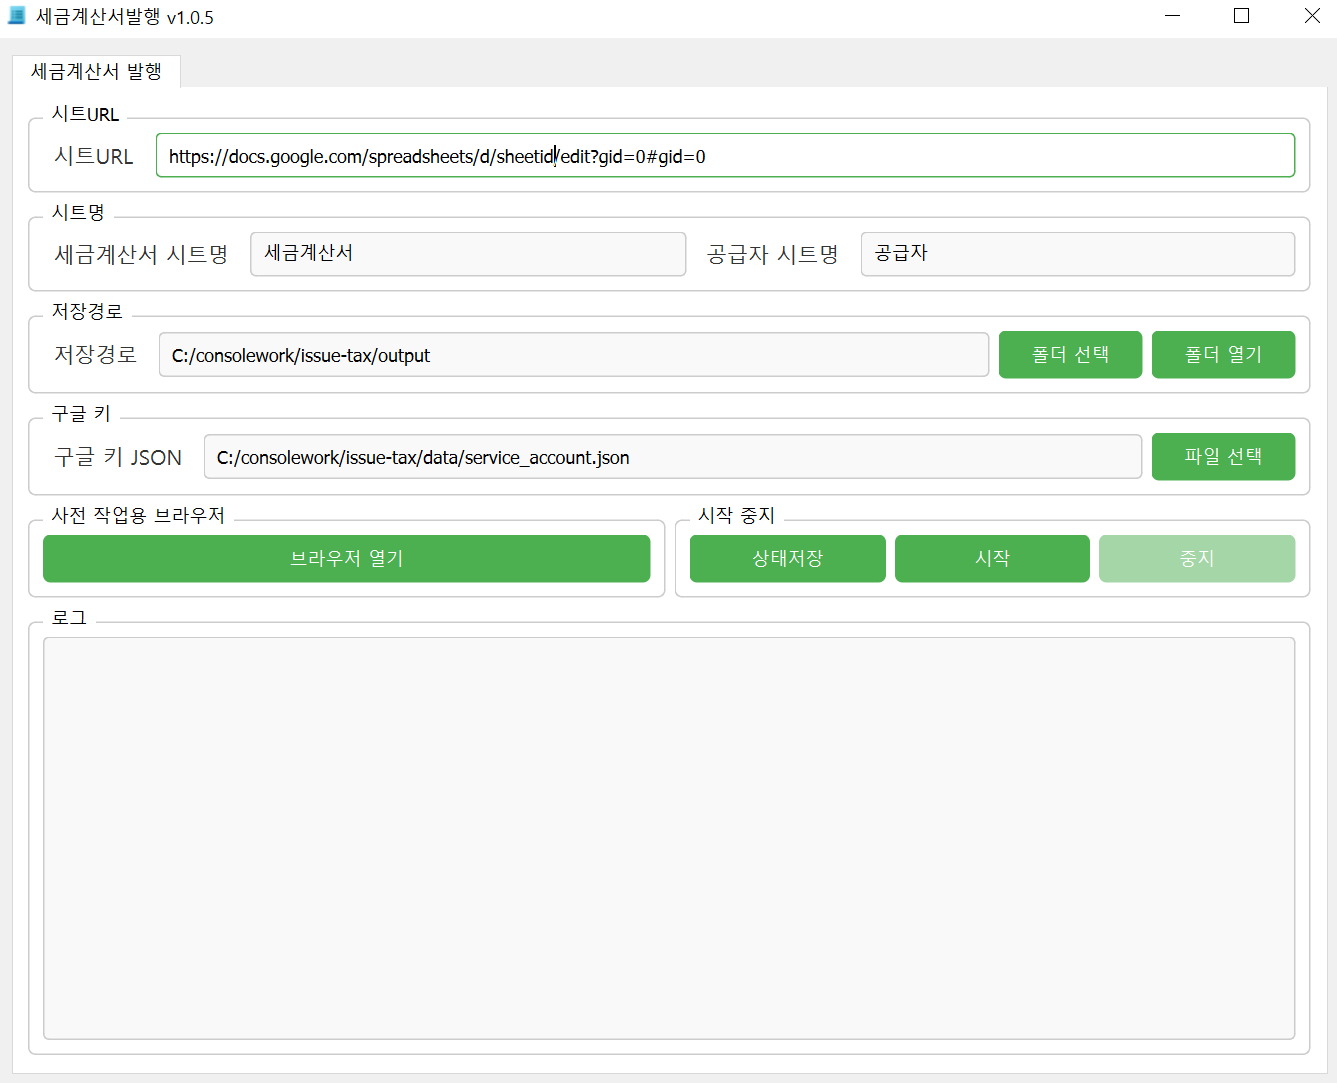Switch to the 세금계산서 발행 tab
The image size is (1337, 1083).
pyautogui.click(x=96, y=72)
